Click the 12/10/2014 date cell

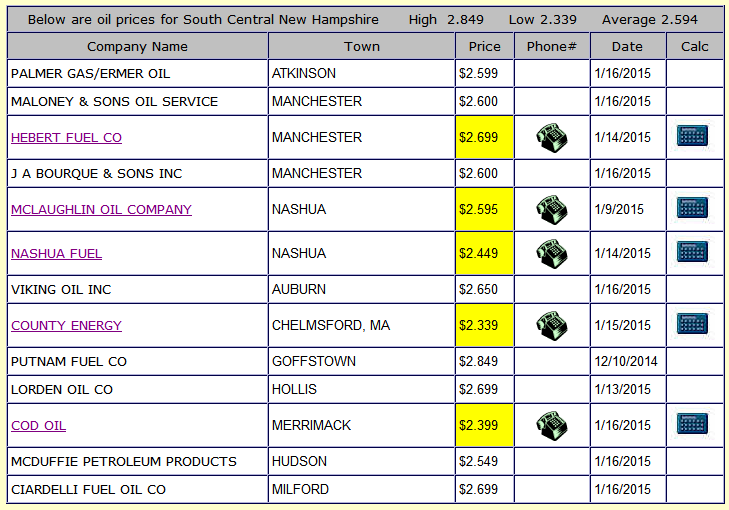click(626, 361)
